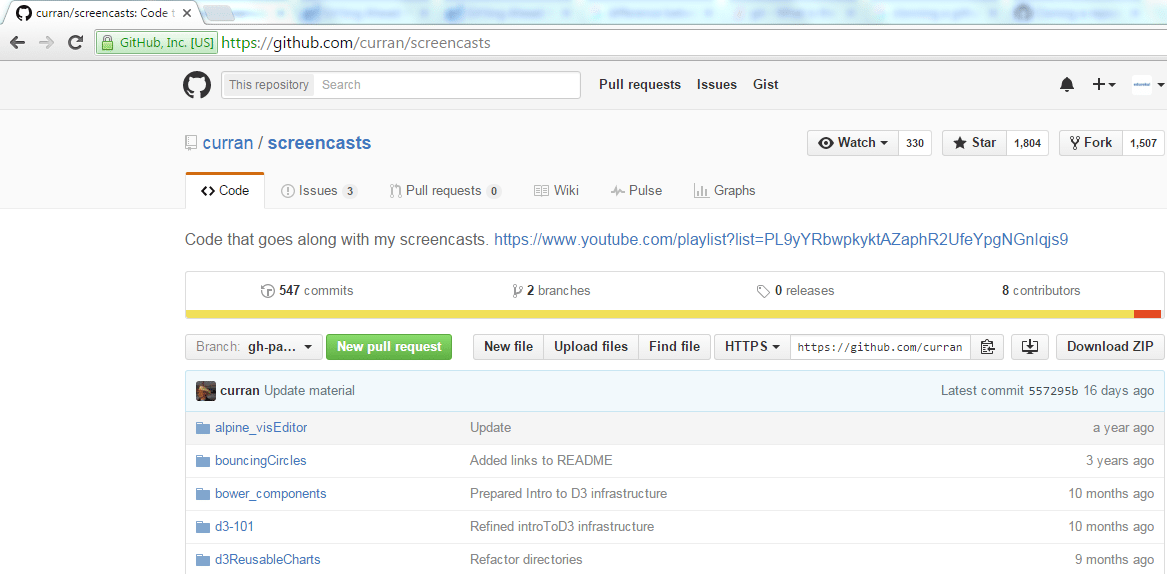This screenshot has width=1167, height=574.
Task: Click the This repository search scope
Action: [x=269, y=85]
